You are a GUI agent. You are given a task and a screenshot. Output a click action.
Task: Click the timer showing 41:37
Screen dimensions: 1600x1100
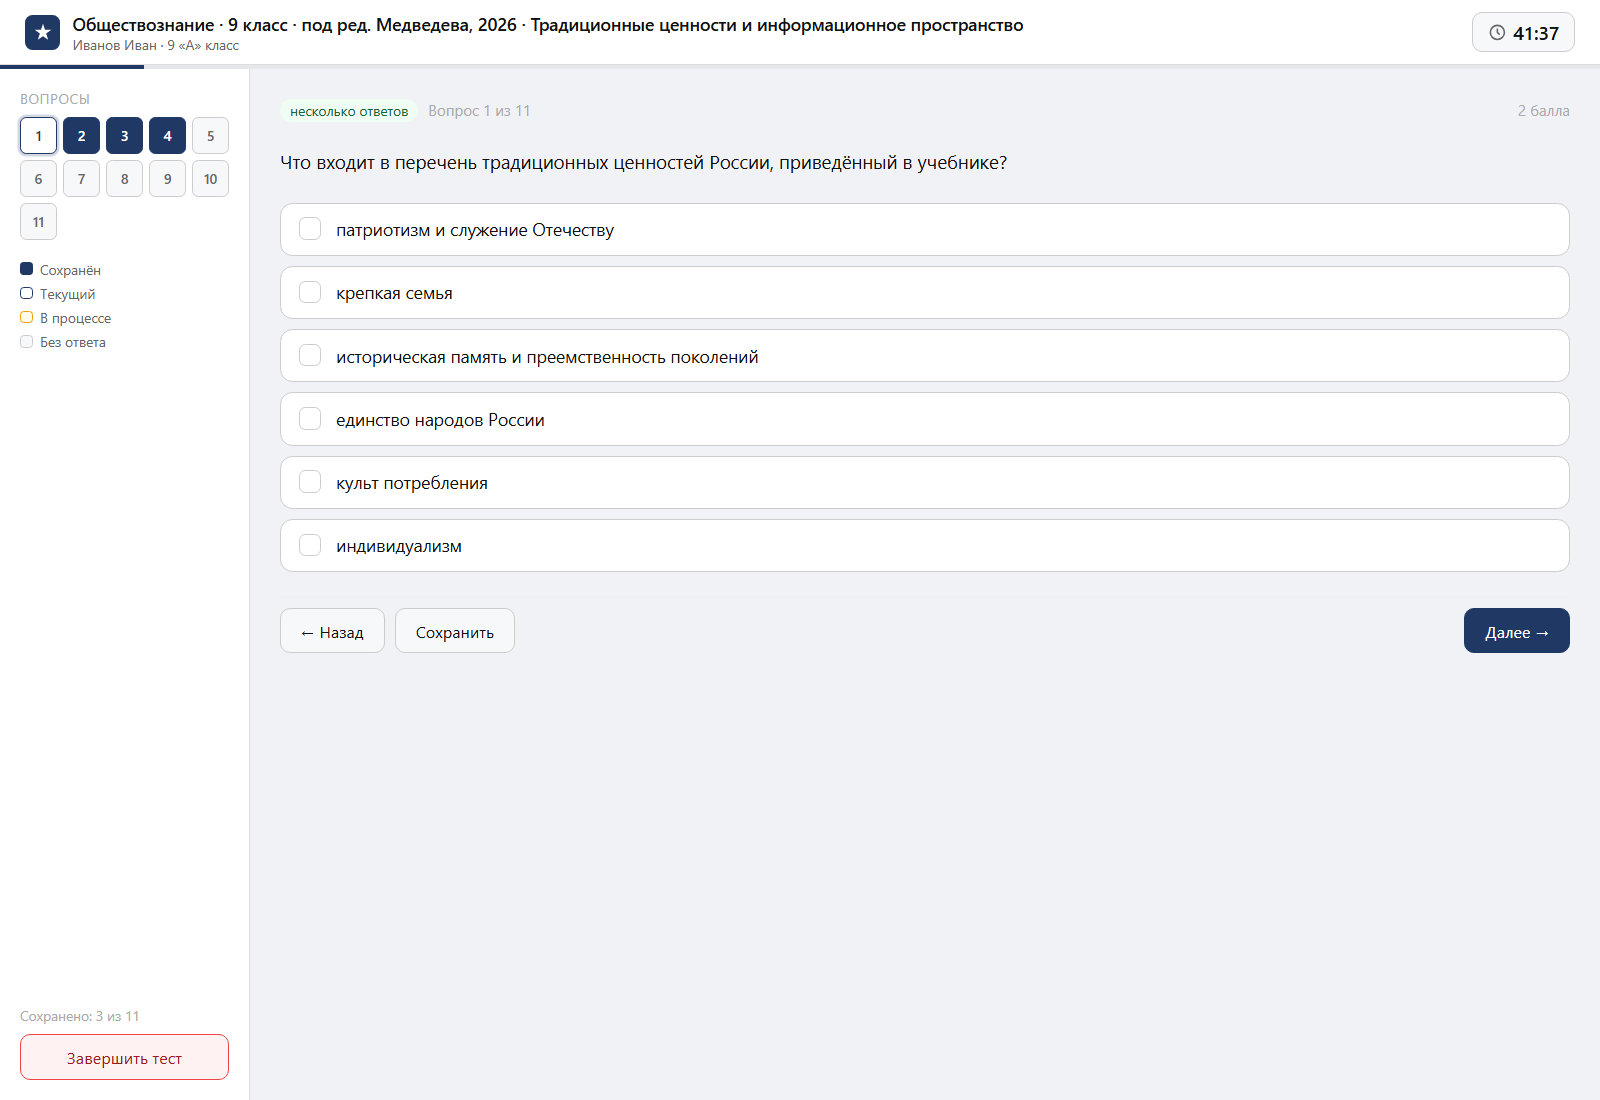(x=1523, y=33)
